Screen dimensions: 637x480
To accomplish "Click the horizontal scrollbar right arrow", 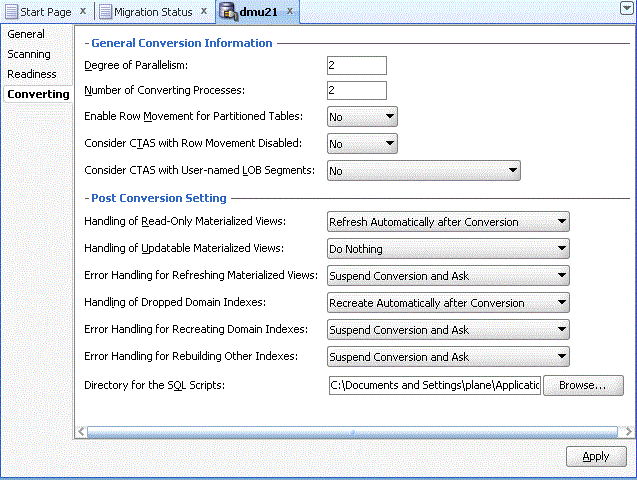I will [628, 431].
